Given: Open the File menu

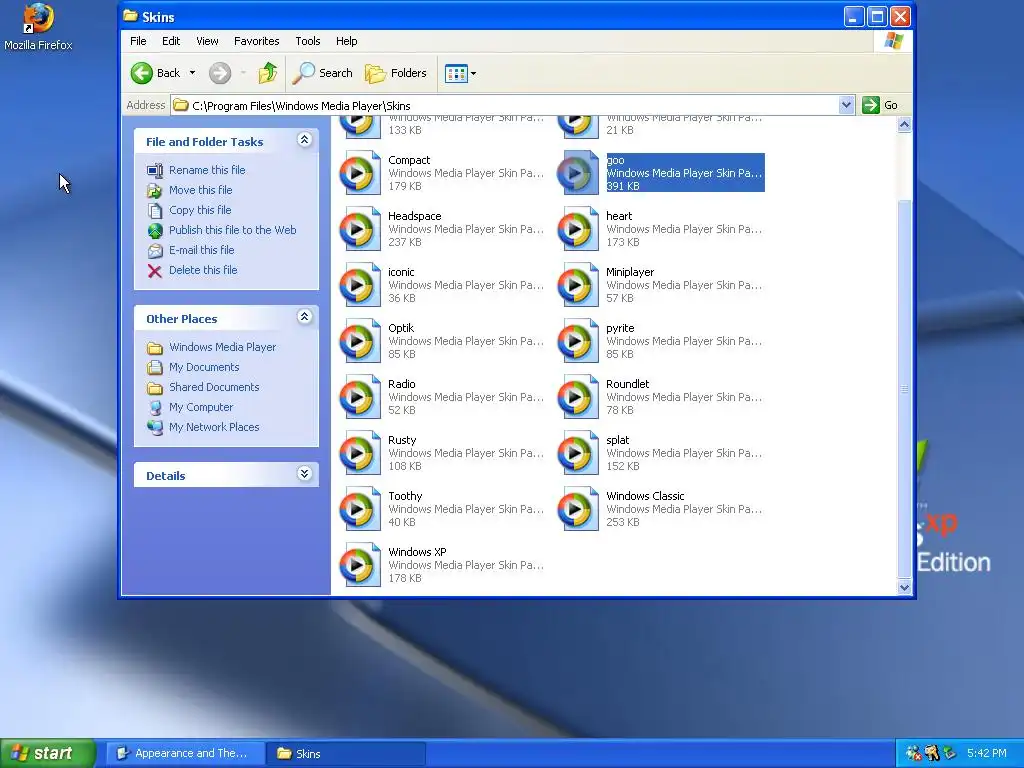Looking at the screenshot, I should 138,41.
